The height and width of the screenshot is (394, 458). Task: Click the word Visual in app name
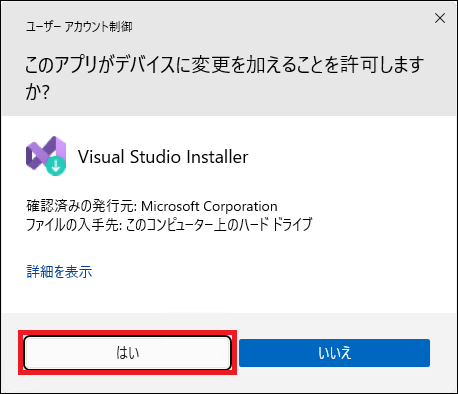pos(101,157)
